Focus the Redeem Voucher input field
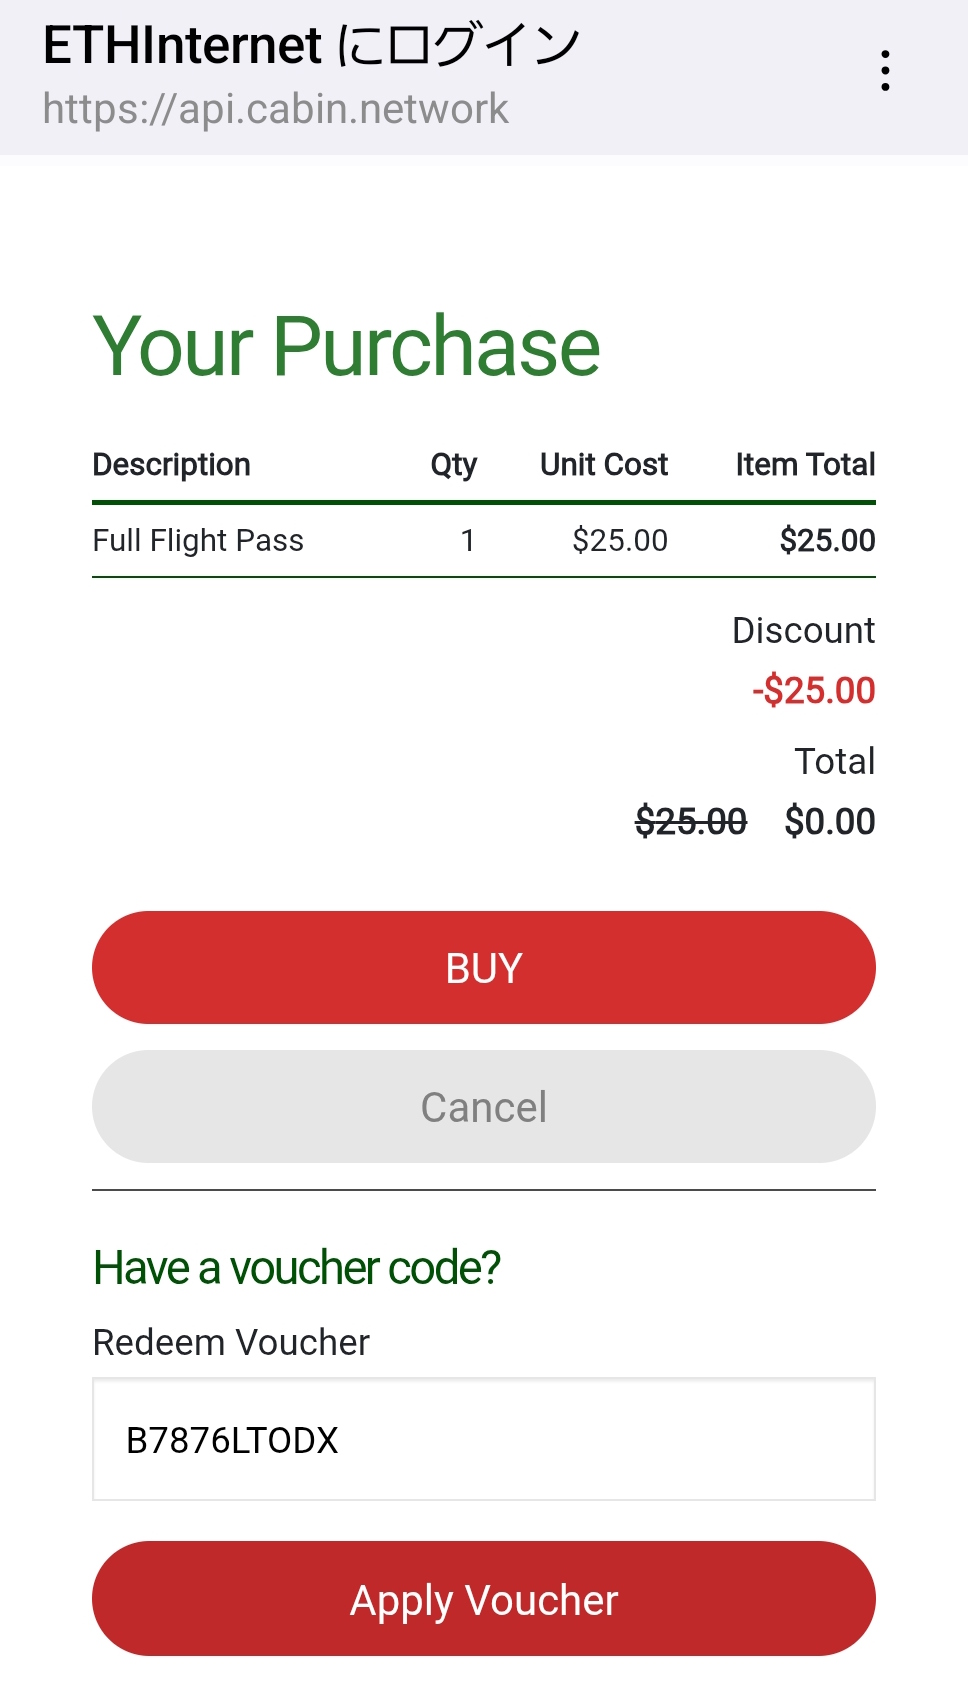968x1700 pixels. [484, 1440]
